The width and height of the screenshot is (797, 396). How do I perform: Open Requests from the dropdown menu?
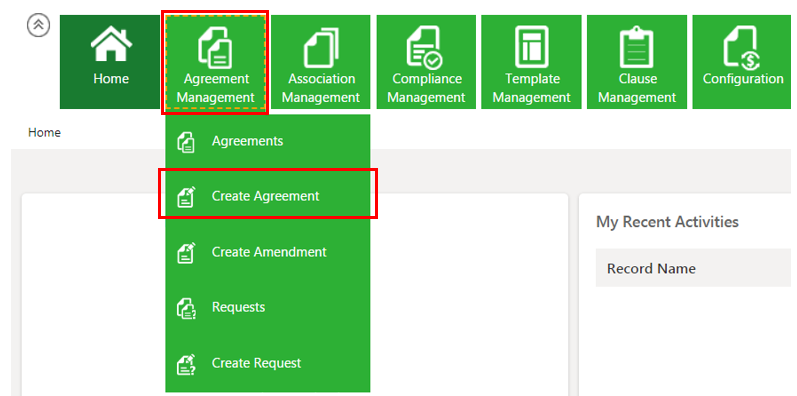click(x=267, y=308)
